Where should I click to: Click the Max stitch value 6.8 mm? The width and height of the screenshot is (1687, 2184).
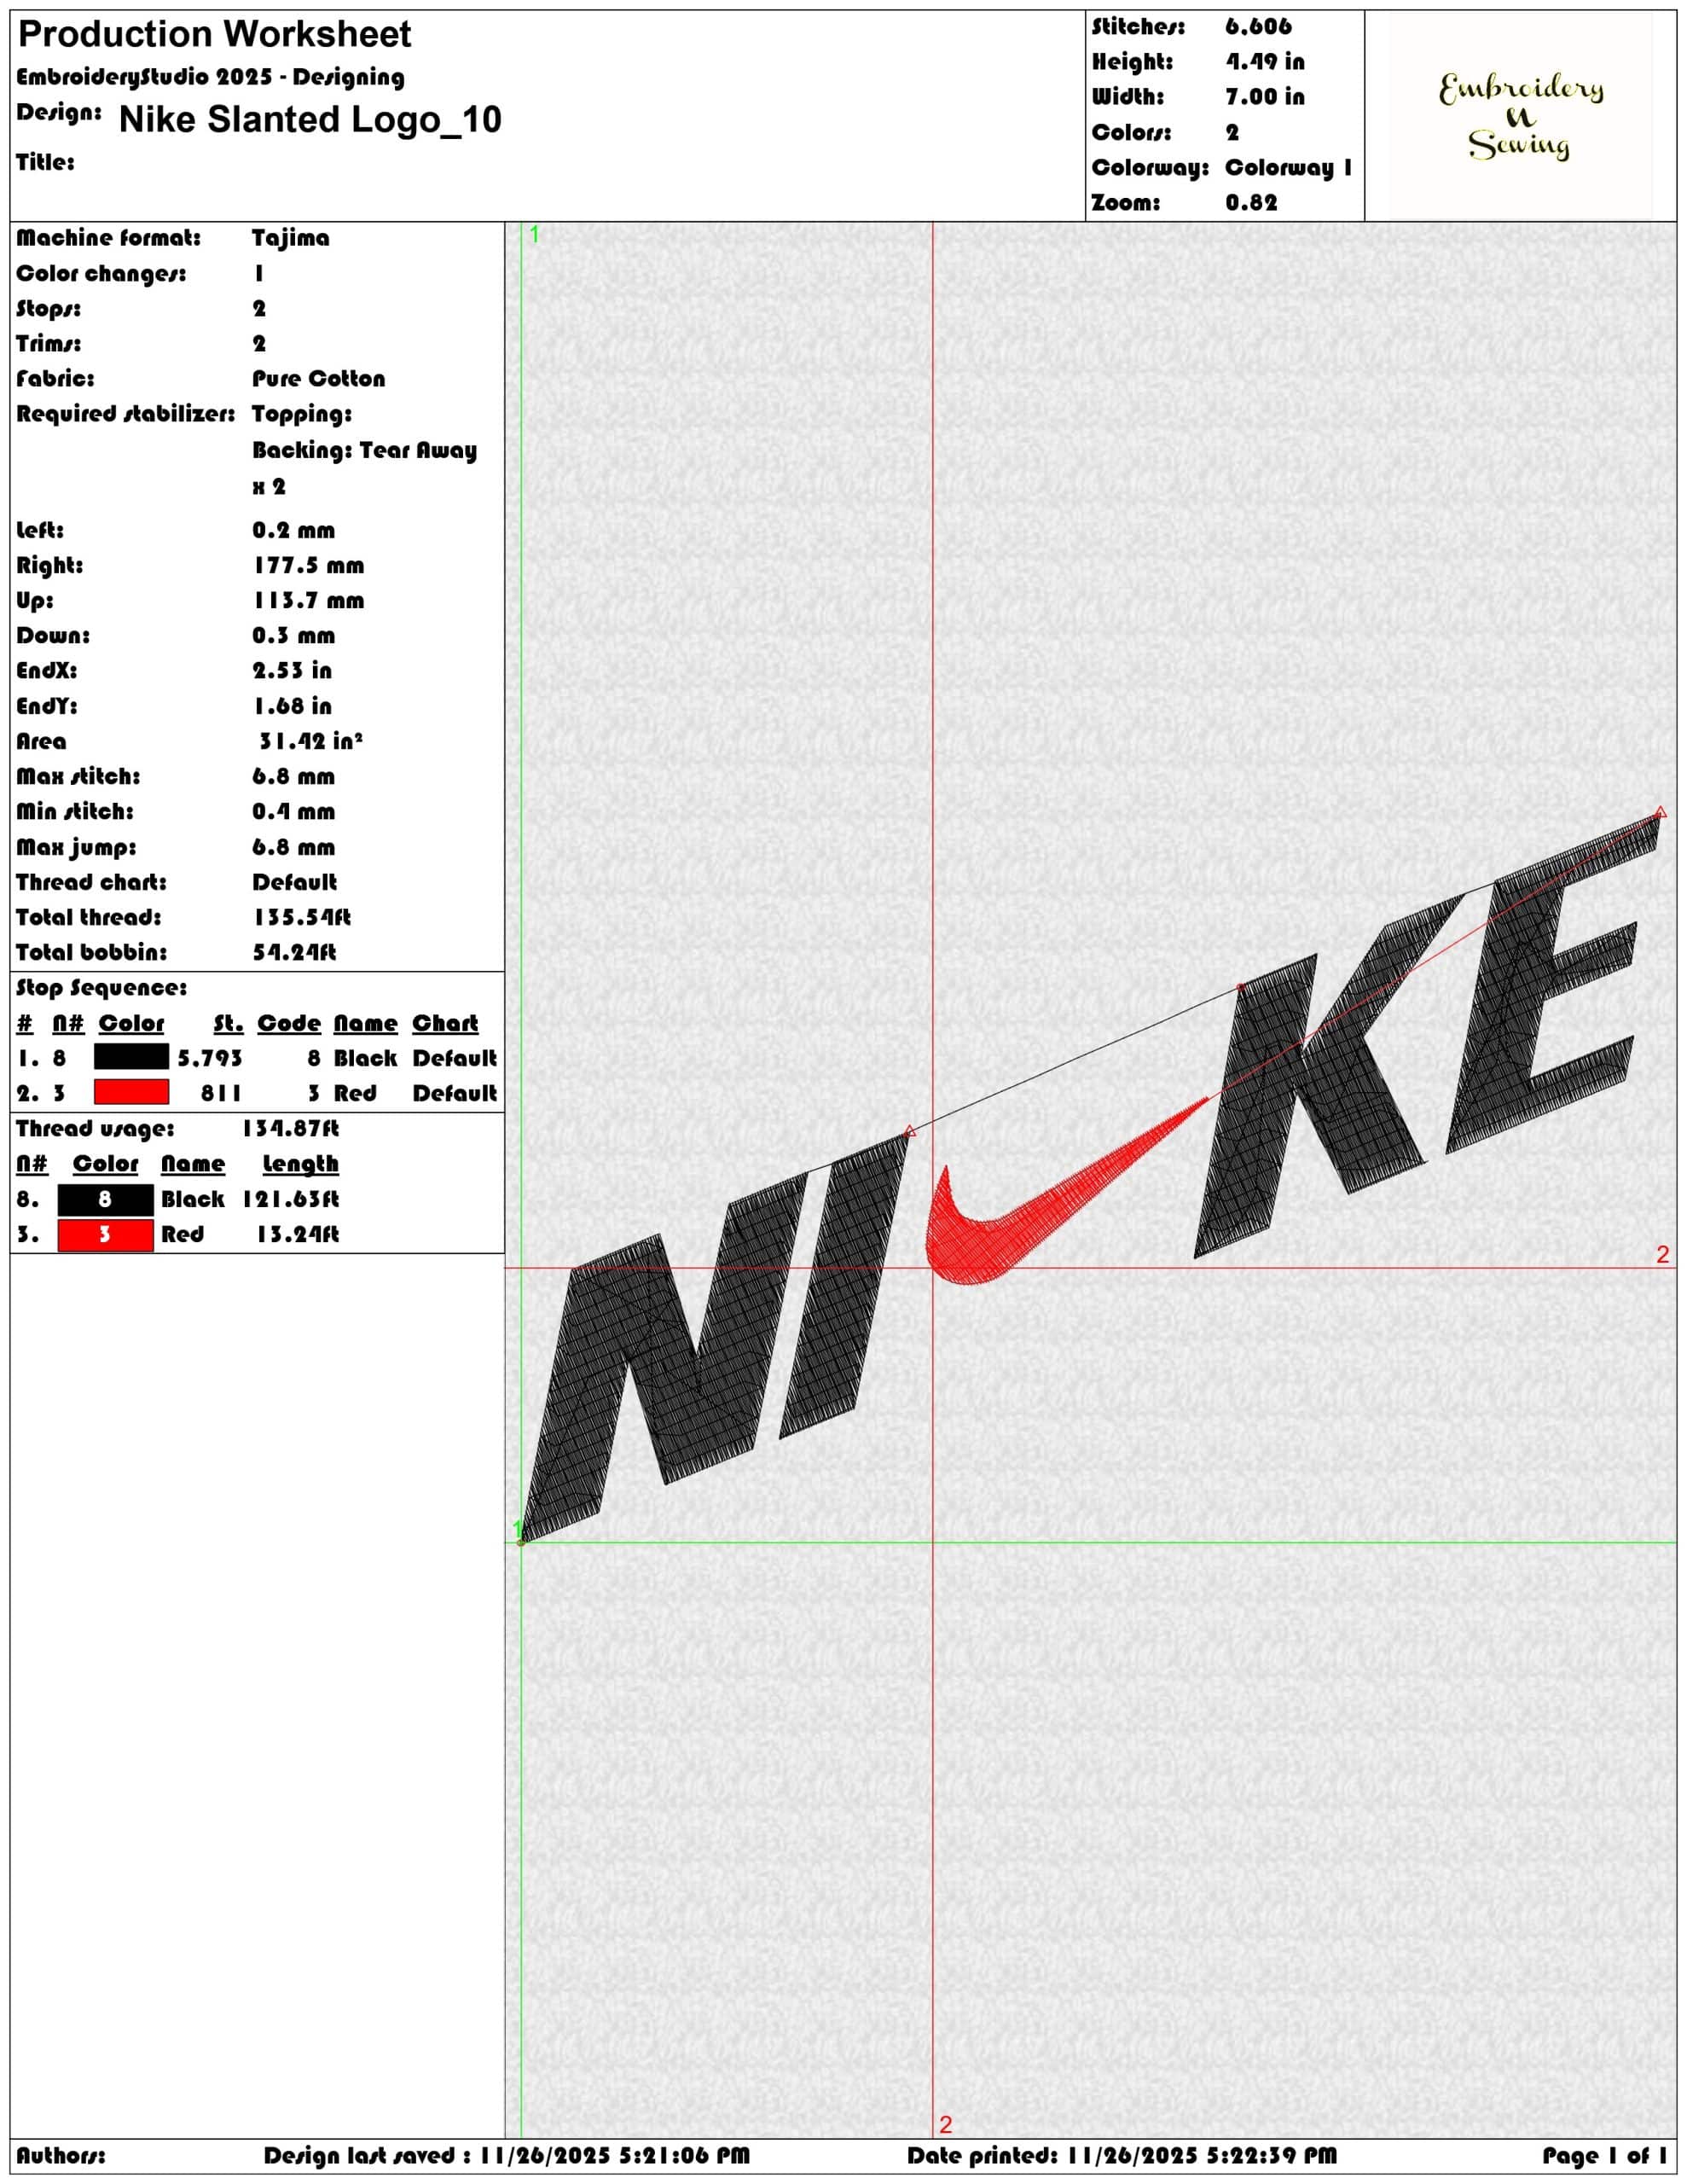coord(293,777)
